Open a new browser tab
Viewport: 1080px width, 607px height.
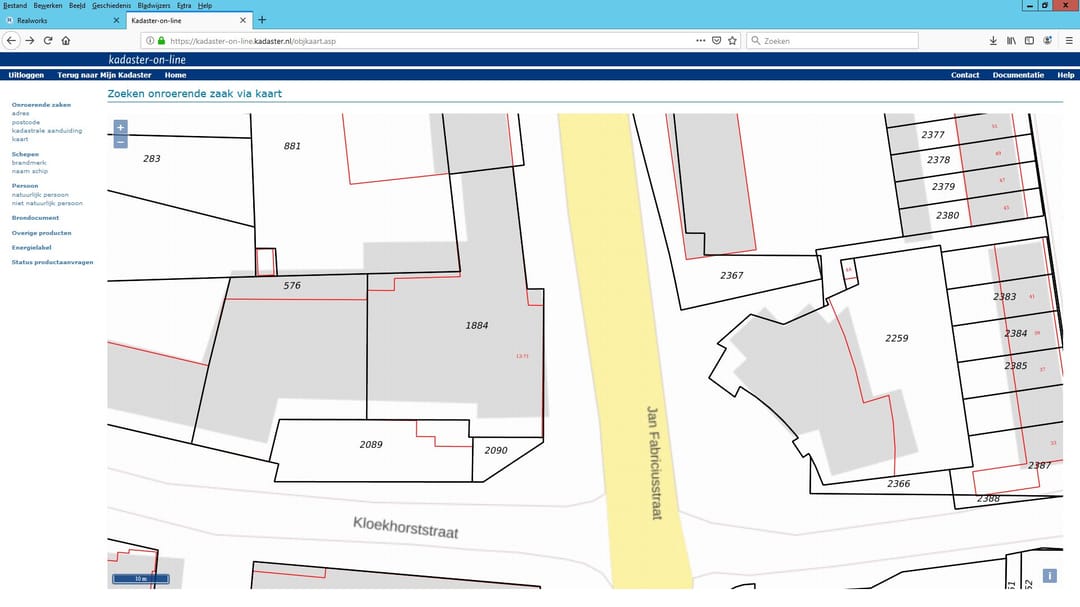(262, 20)
